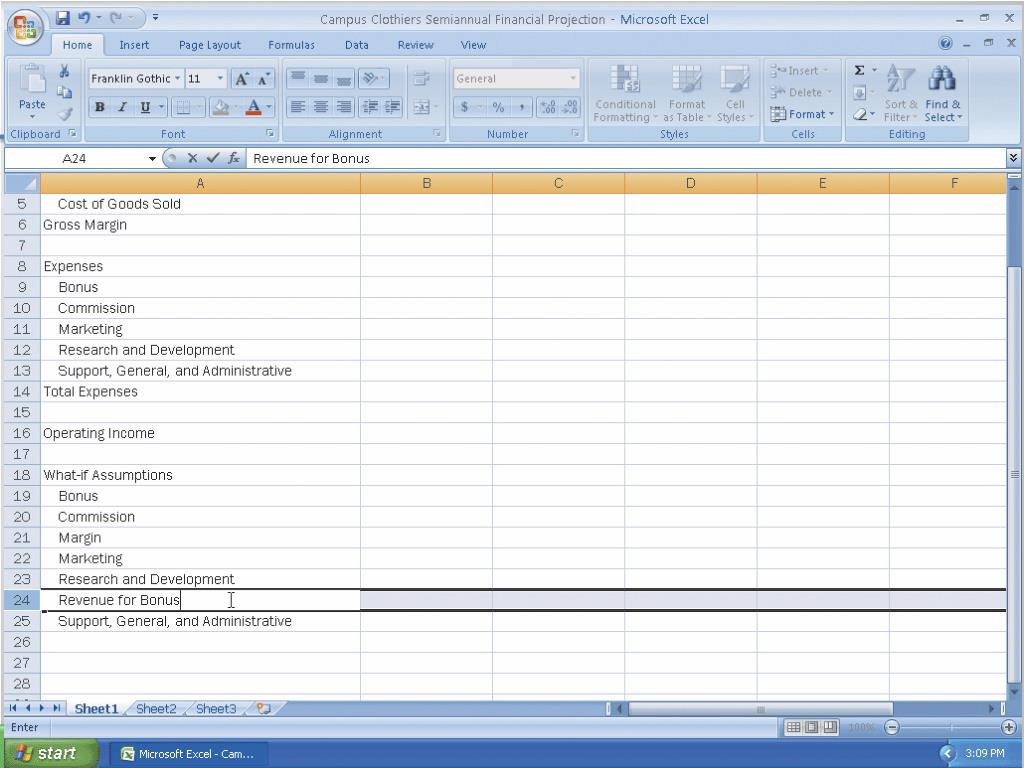Click the Zoom In plus button
The image size is (1024, 768).
coord(1008,727)
